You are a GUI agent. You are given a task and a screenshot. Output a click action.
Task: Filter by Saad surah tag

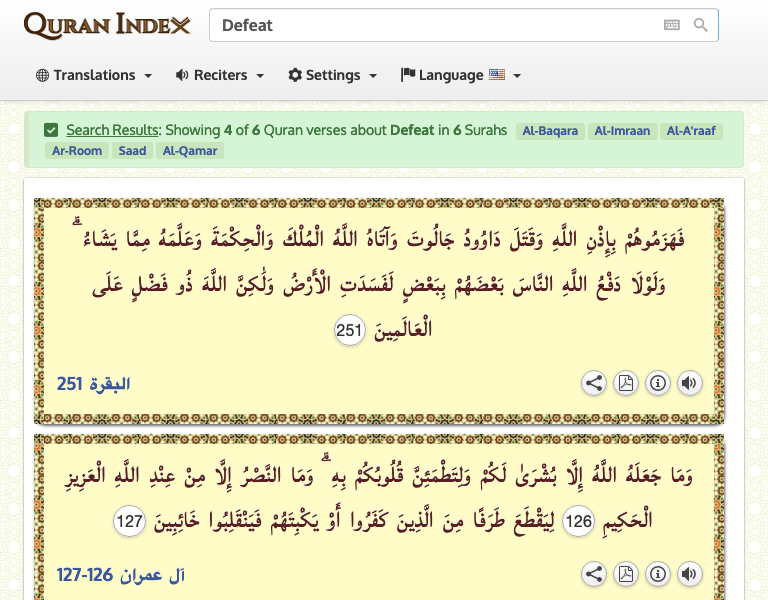coord(132,151)
